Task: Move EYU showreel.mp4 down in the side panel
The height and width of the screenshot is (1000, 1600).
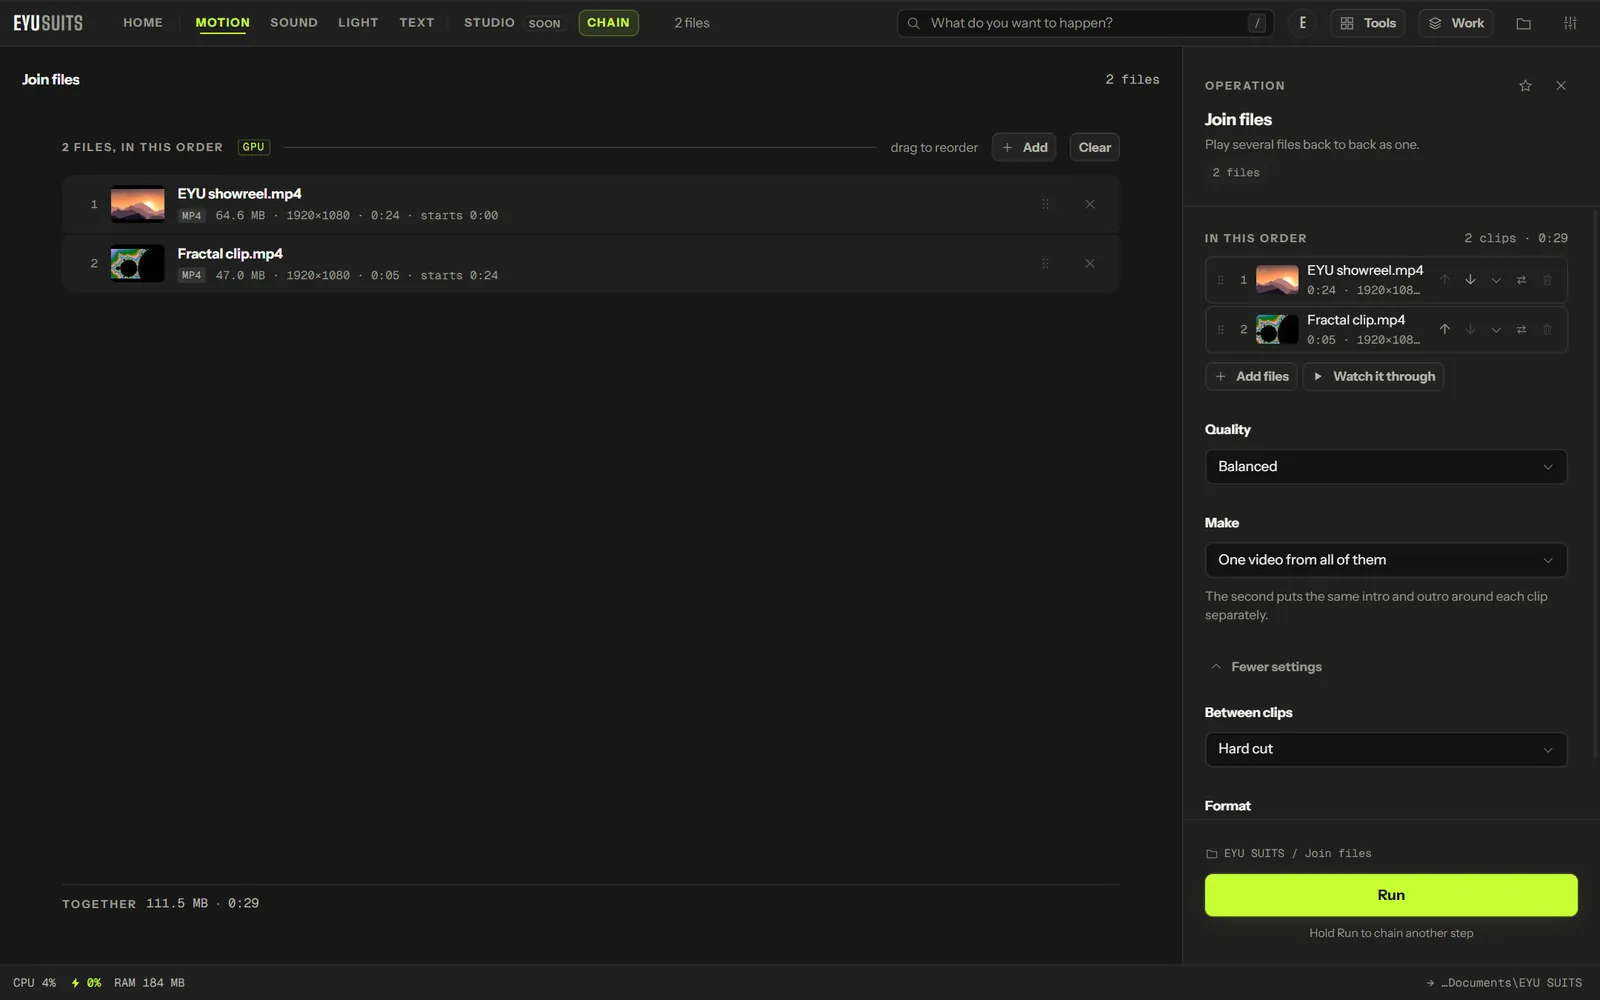Action: pyautogui.click(x=1470, y=280)
